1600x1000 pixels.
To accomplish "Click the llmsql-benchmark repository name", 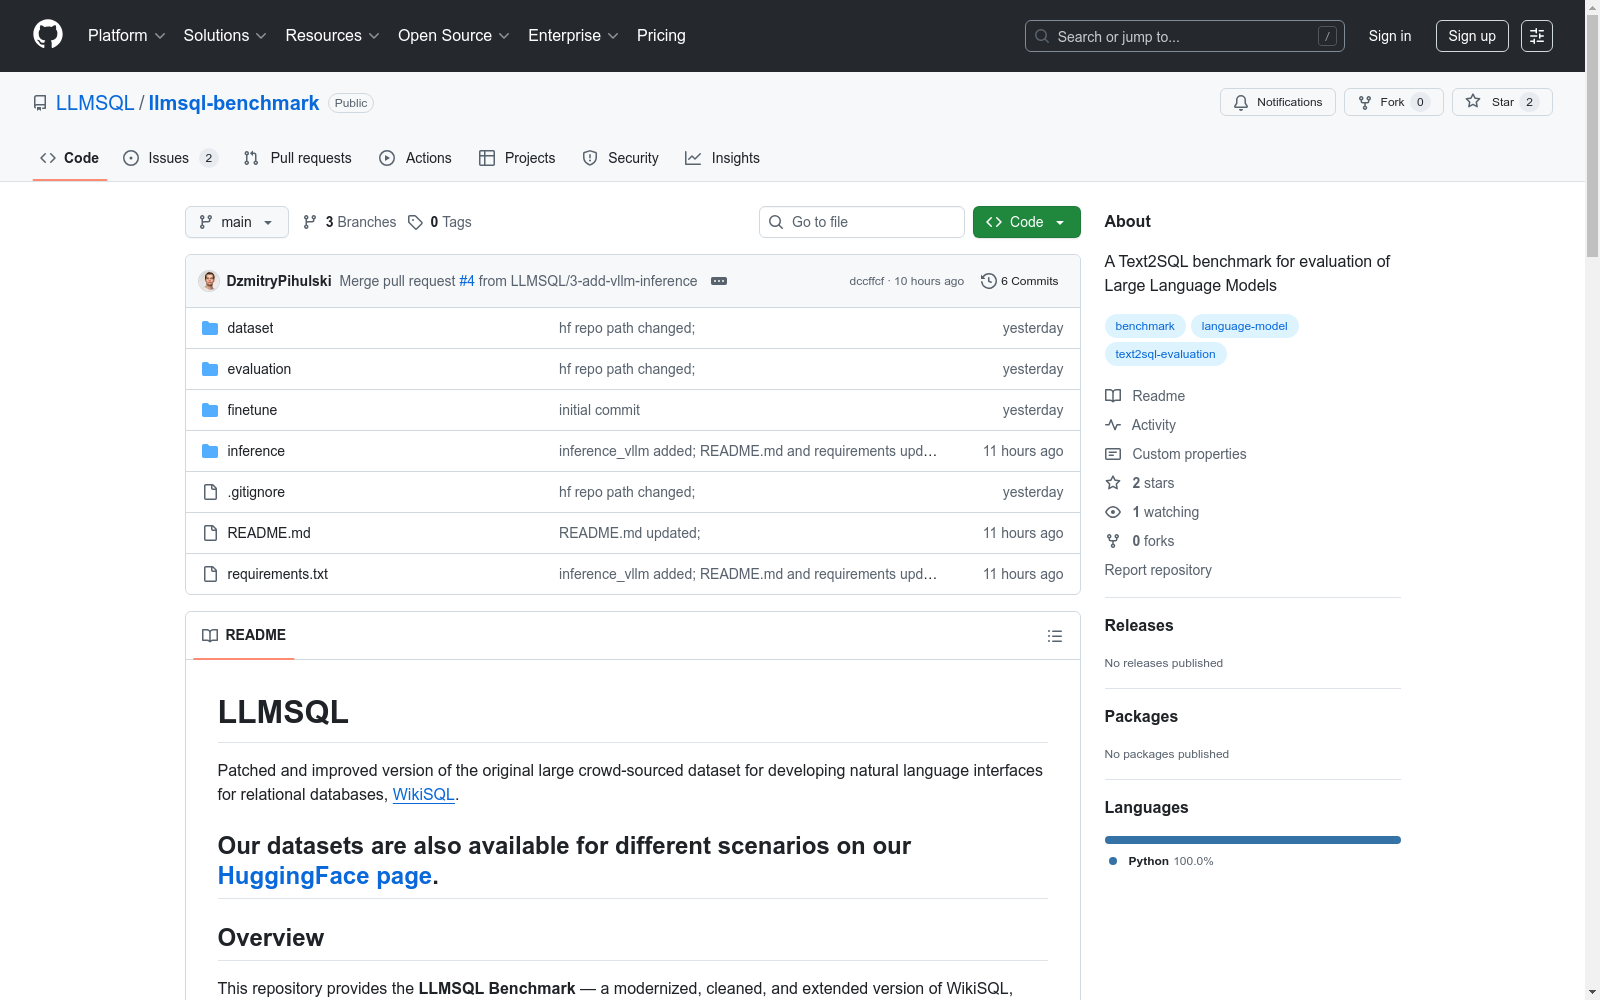I will 234,103.
